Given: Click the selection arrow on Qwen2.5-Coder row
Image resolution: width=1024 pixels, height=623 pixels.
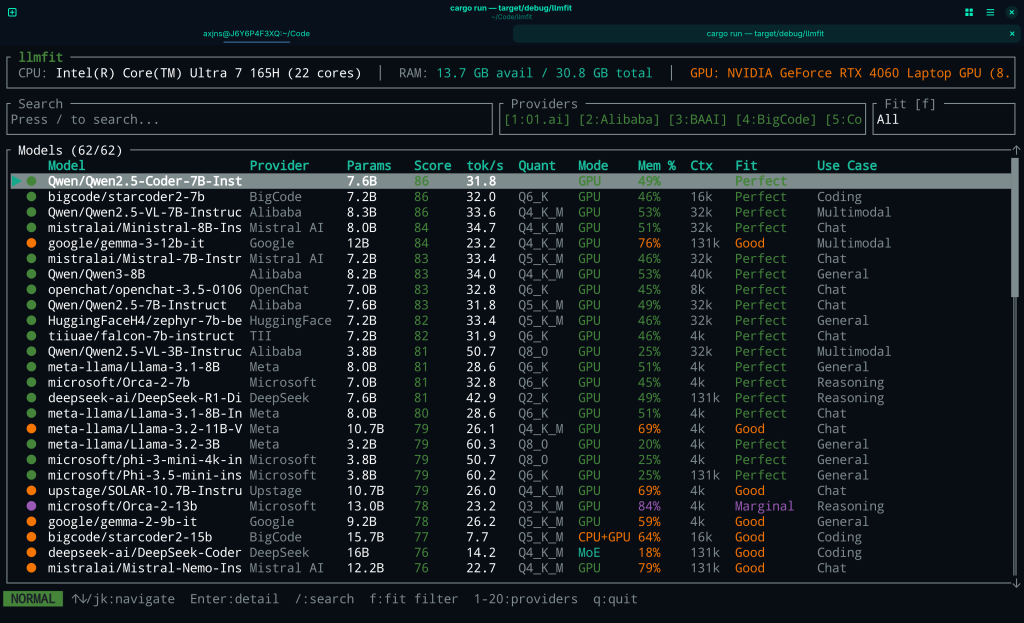Looking at the screenshot, I should (16, 181).
